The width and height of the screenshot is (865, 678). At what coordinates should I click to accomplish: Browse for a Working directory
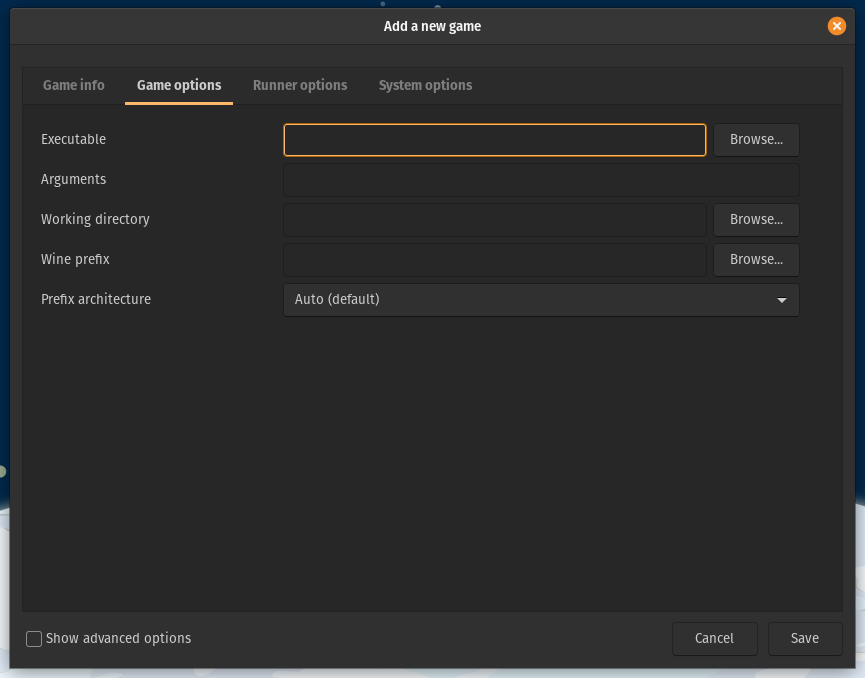pyautogui.click(x=755, y=219)
